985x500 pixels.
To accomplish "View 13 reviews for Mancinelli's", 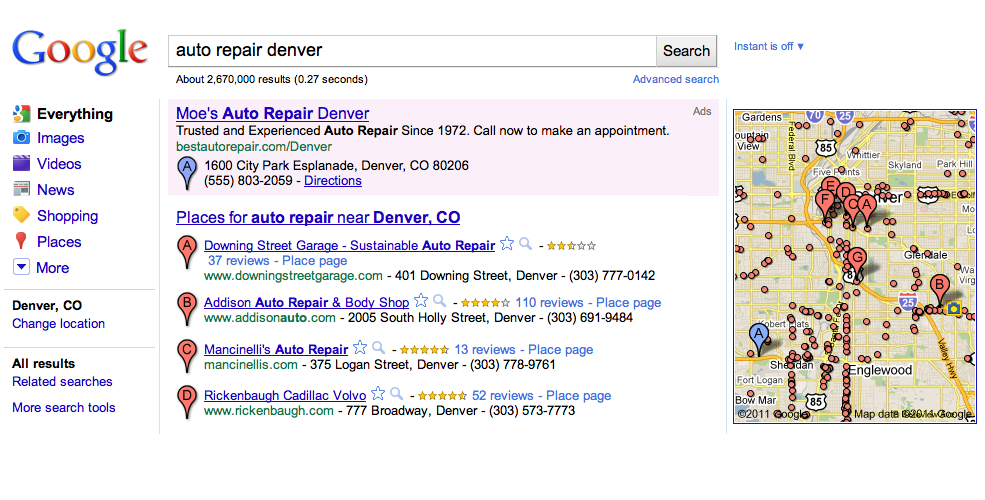I will pos(485,350).
